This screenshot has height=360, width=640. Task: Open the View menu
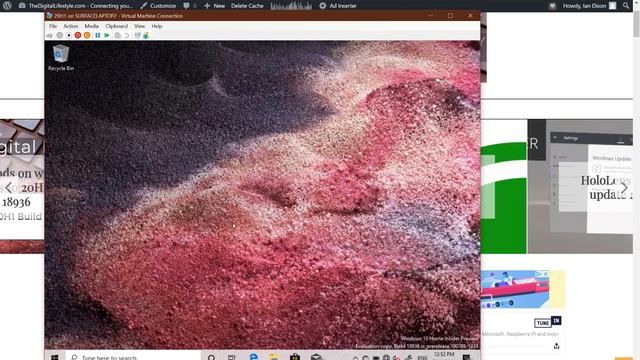coord(140,26)
